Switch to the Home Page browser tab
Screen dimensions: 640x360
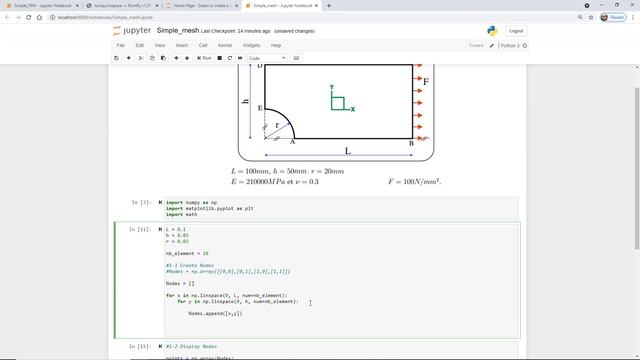(x=202, y=6)
